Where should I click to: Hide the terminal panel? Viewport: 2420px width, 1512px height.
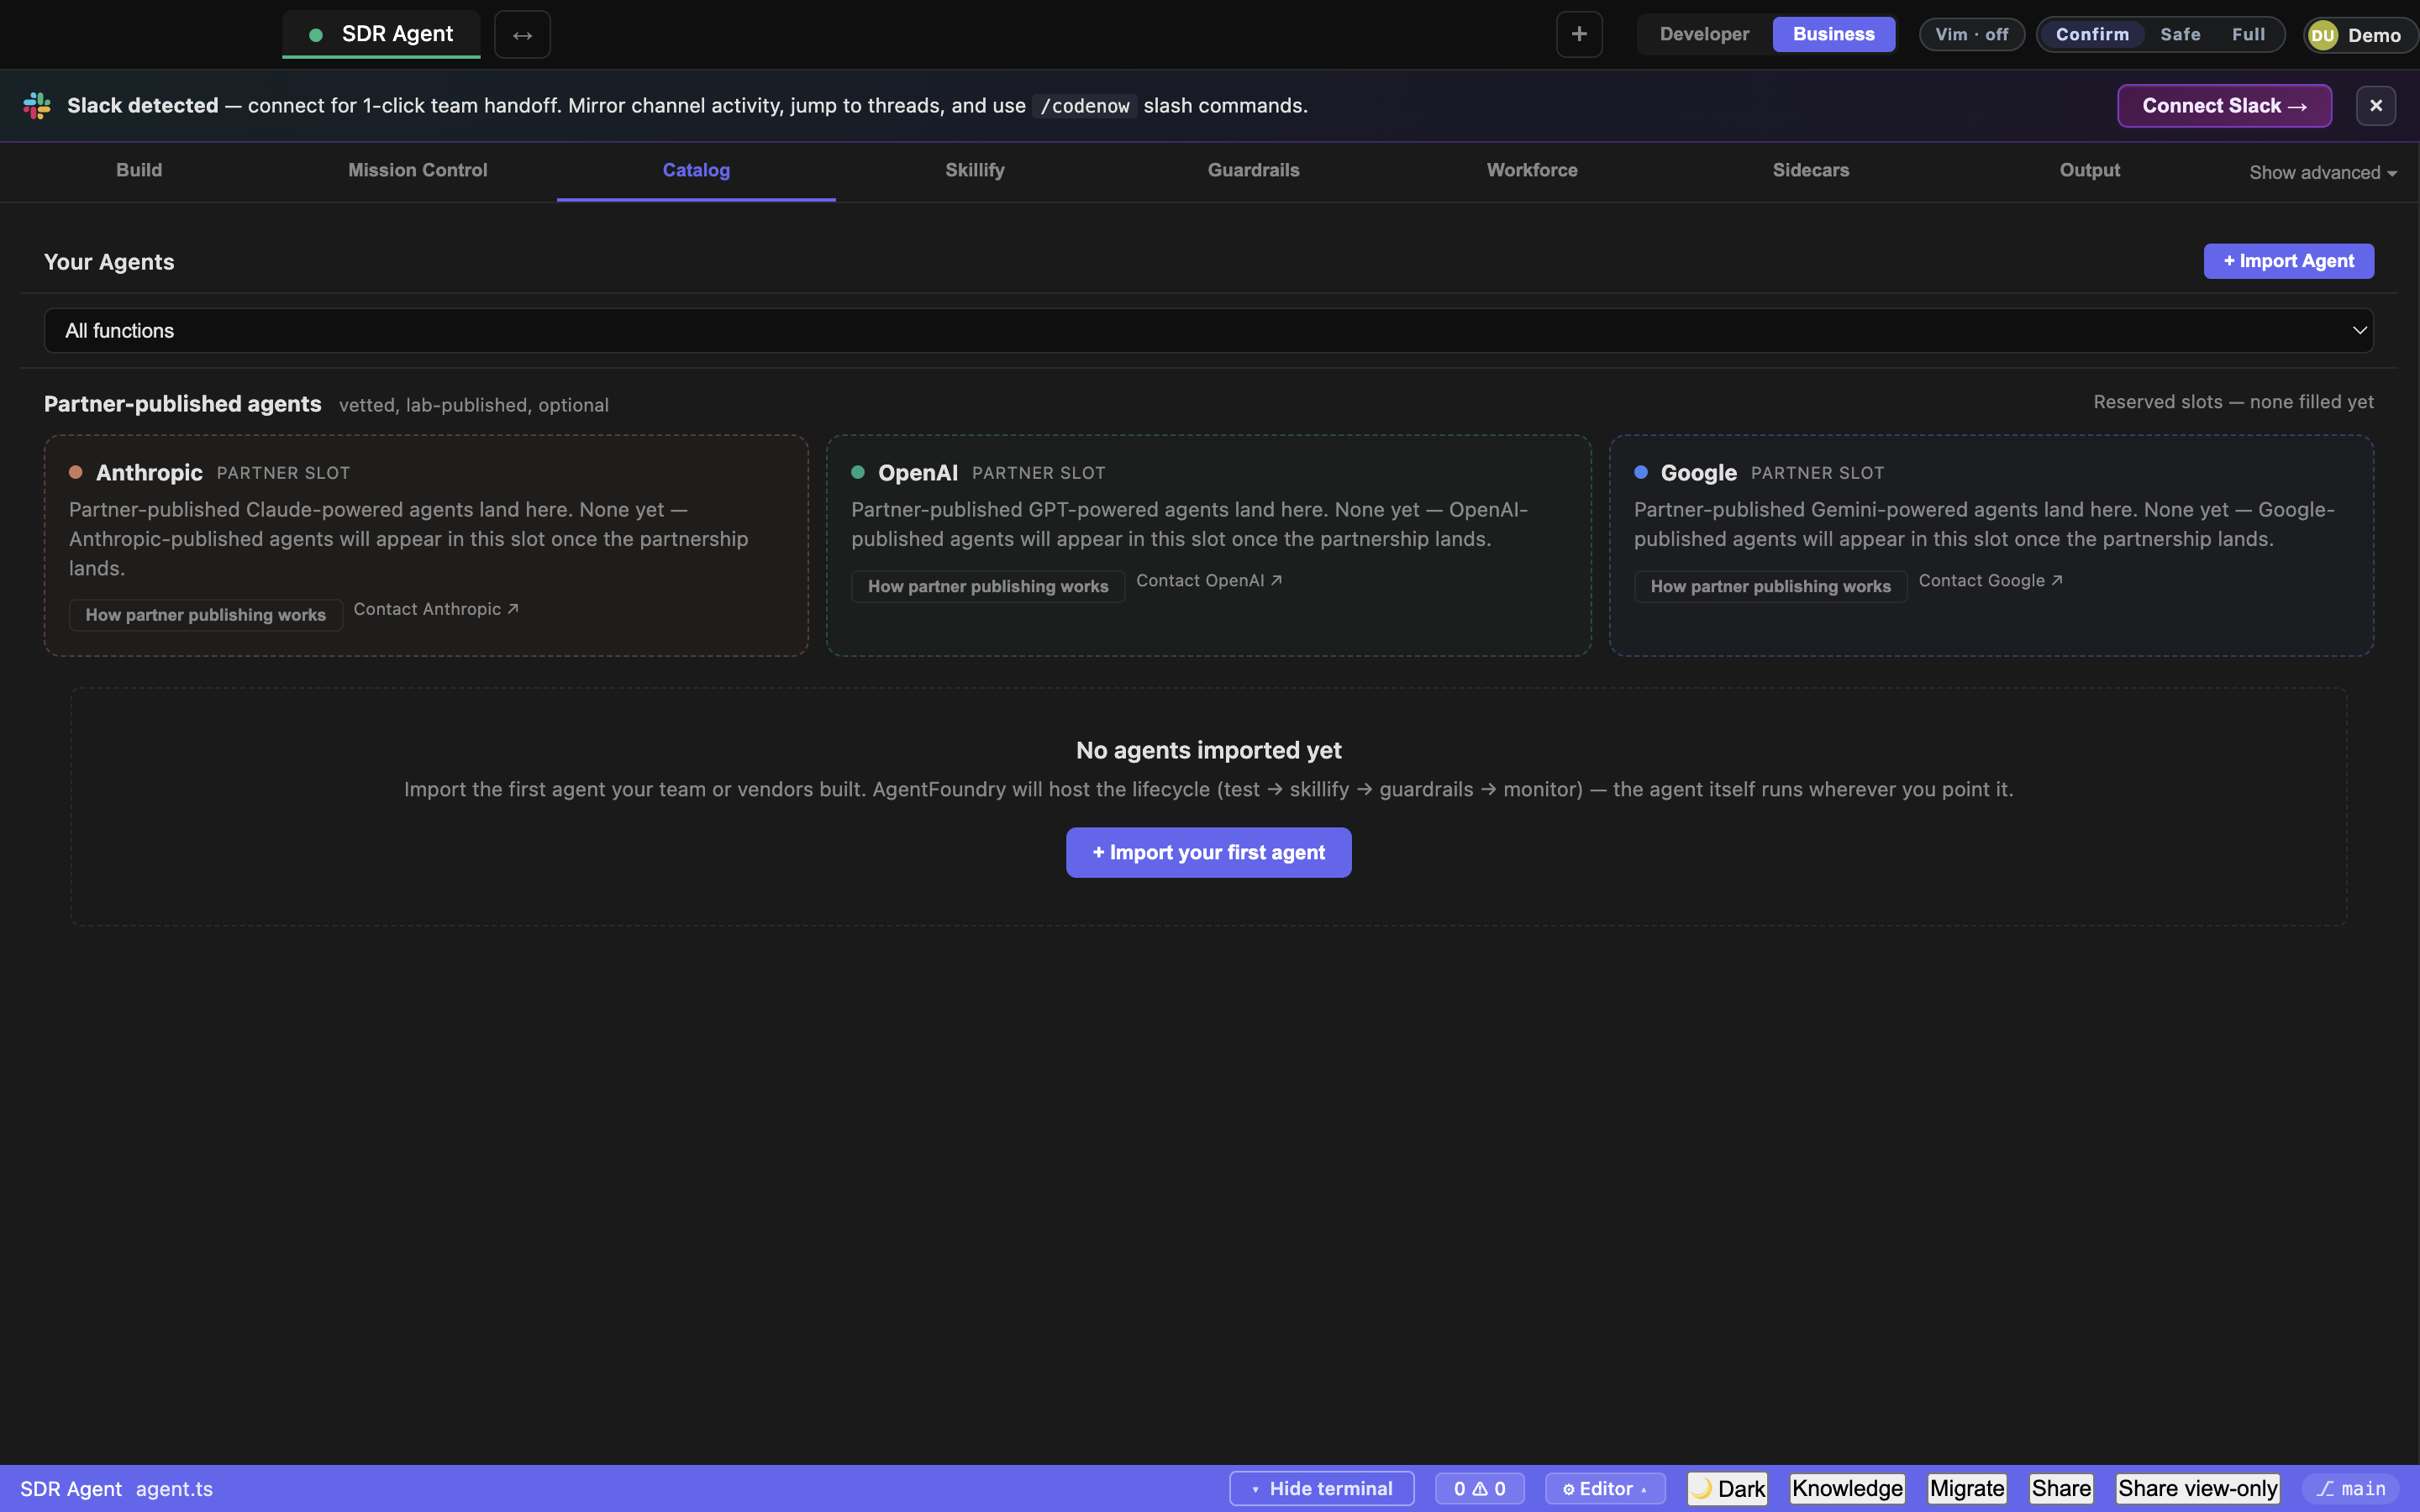click(1321, 1488)
